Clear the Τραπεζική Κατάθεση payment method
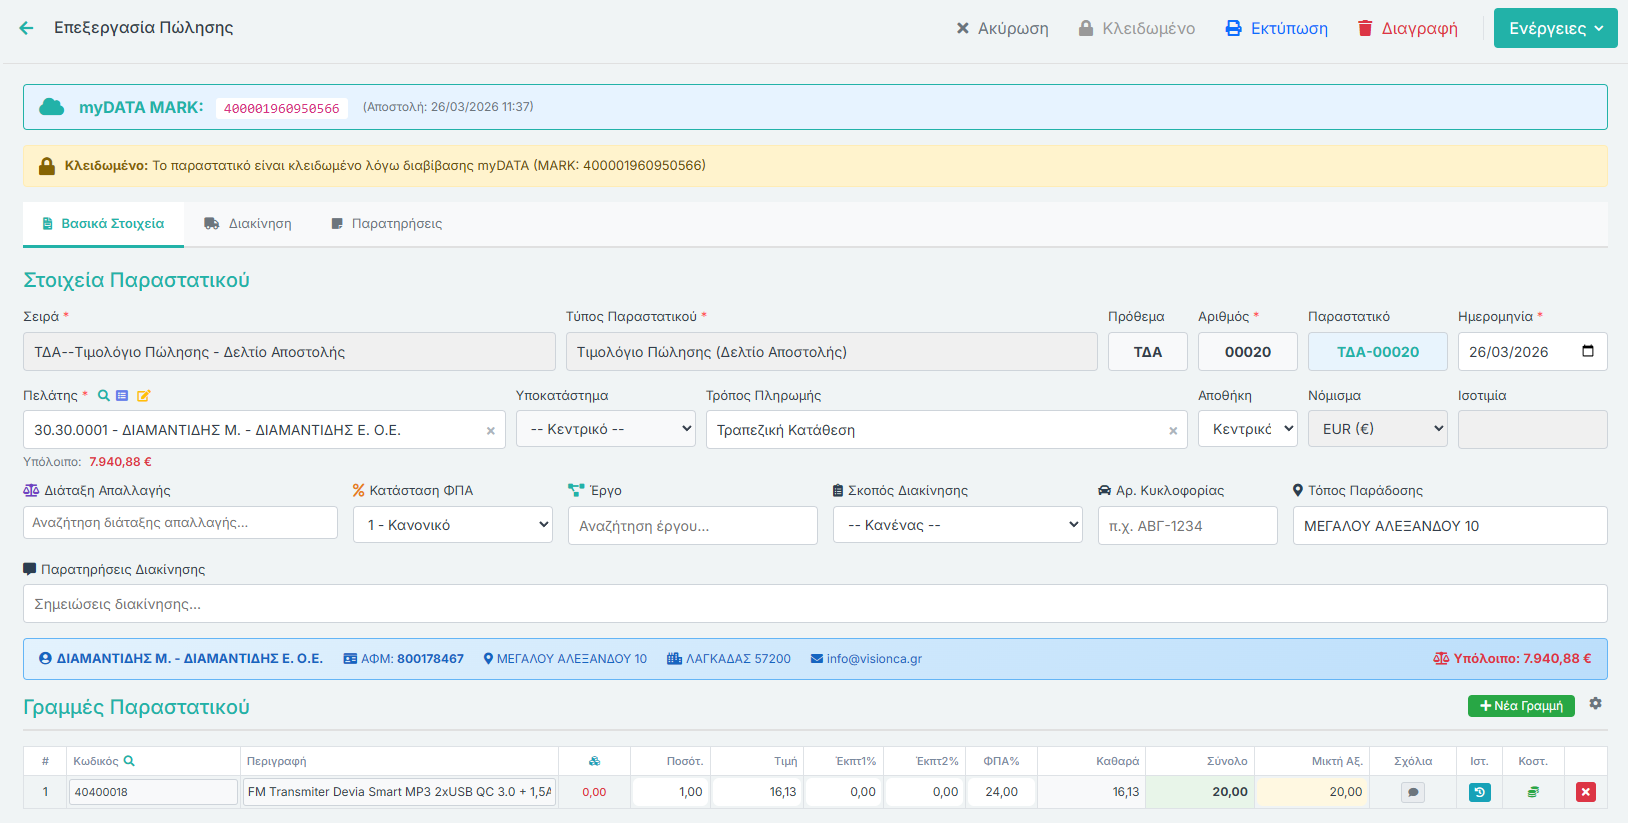 [1172, 431]
